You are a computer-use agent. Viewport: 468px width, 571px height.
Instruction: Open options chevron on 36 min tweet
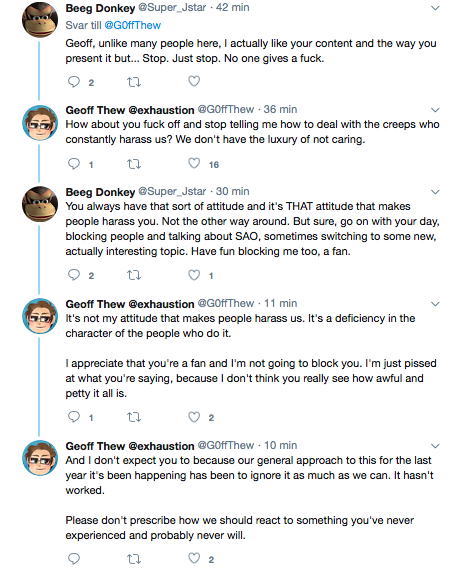point(435,110)
